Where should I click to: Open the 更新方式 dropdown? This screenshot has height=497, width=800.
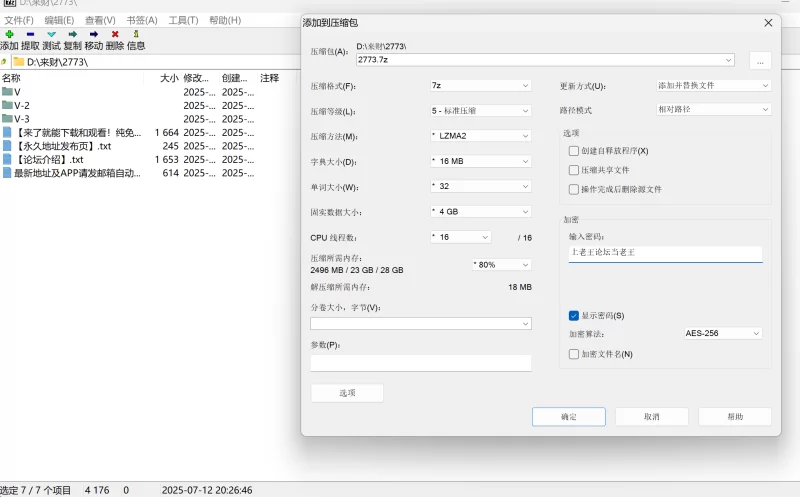coord(713,86)
